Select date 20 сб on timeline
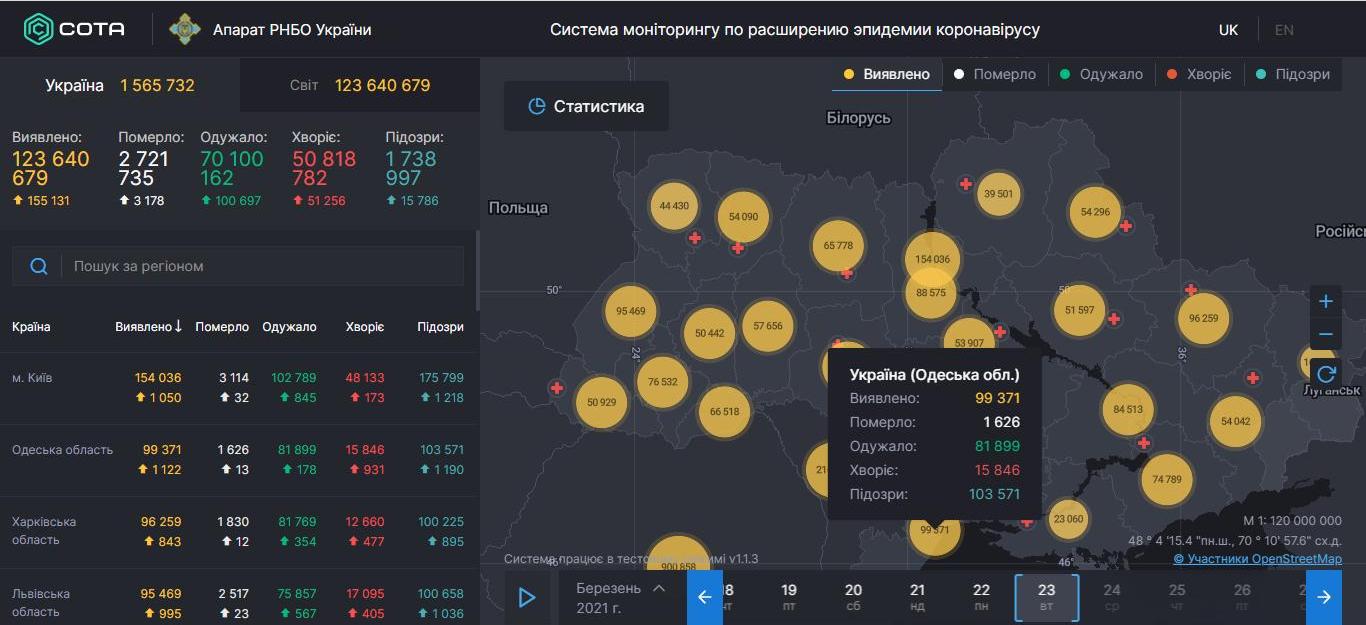This screenshot has width=1366, height=625. point(853,597)
